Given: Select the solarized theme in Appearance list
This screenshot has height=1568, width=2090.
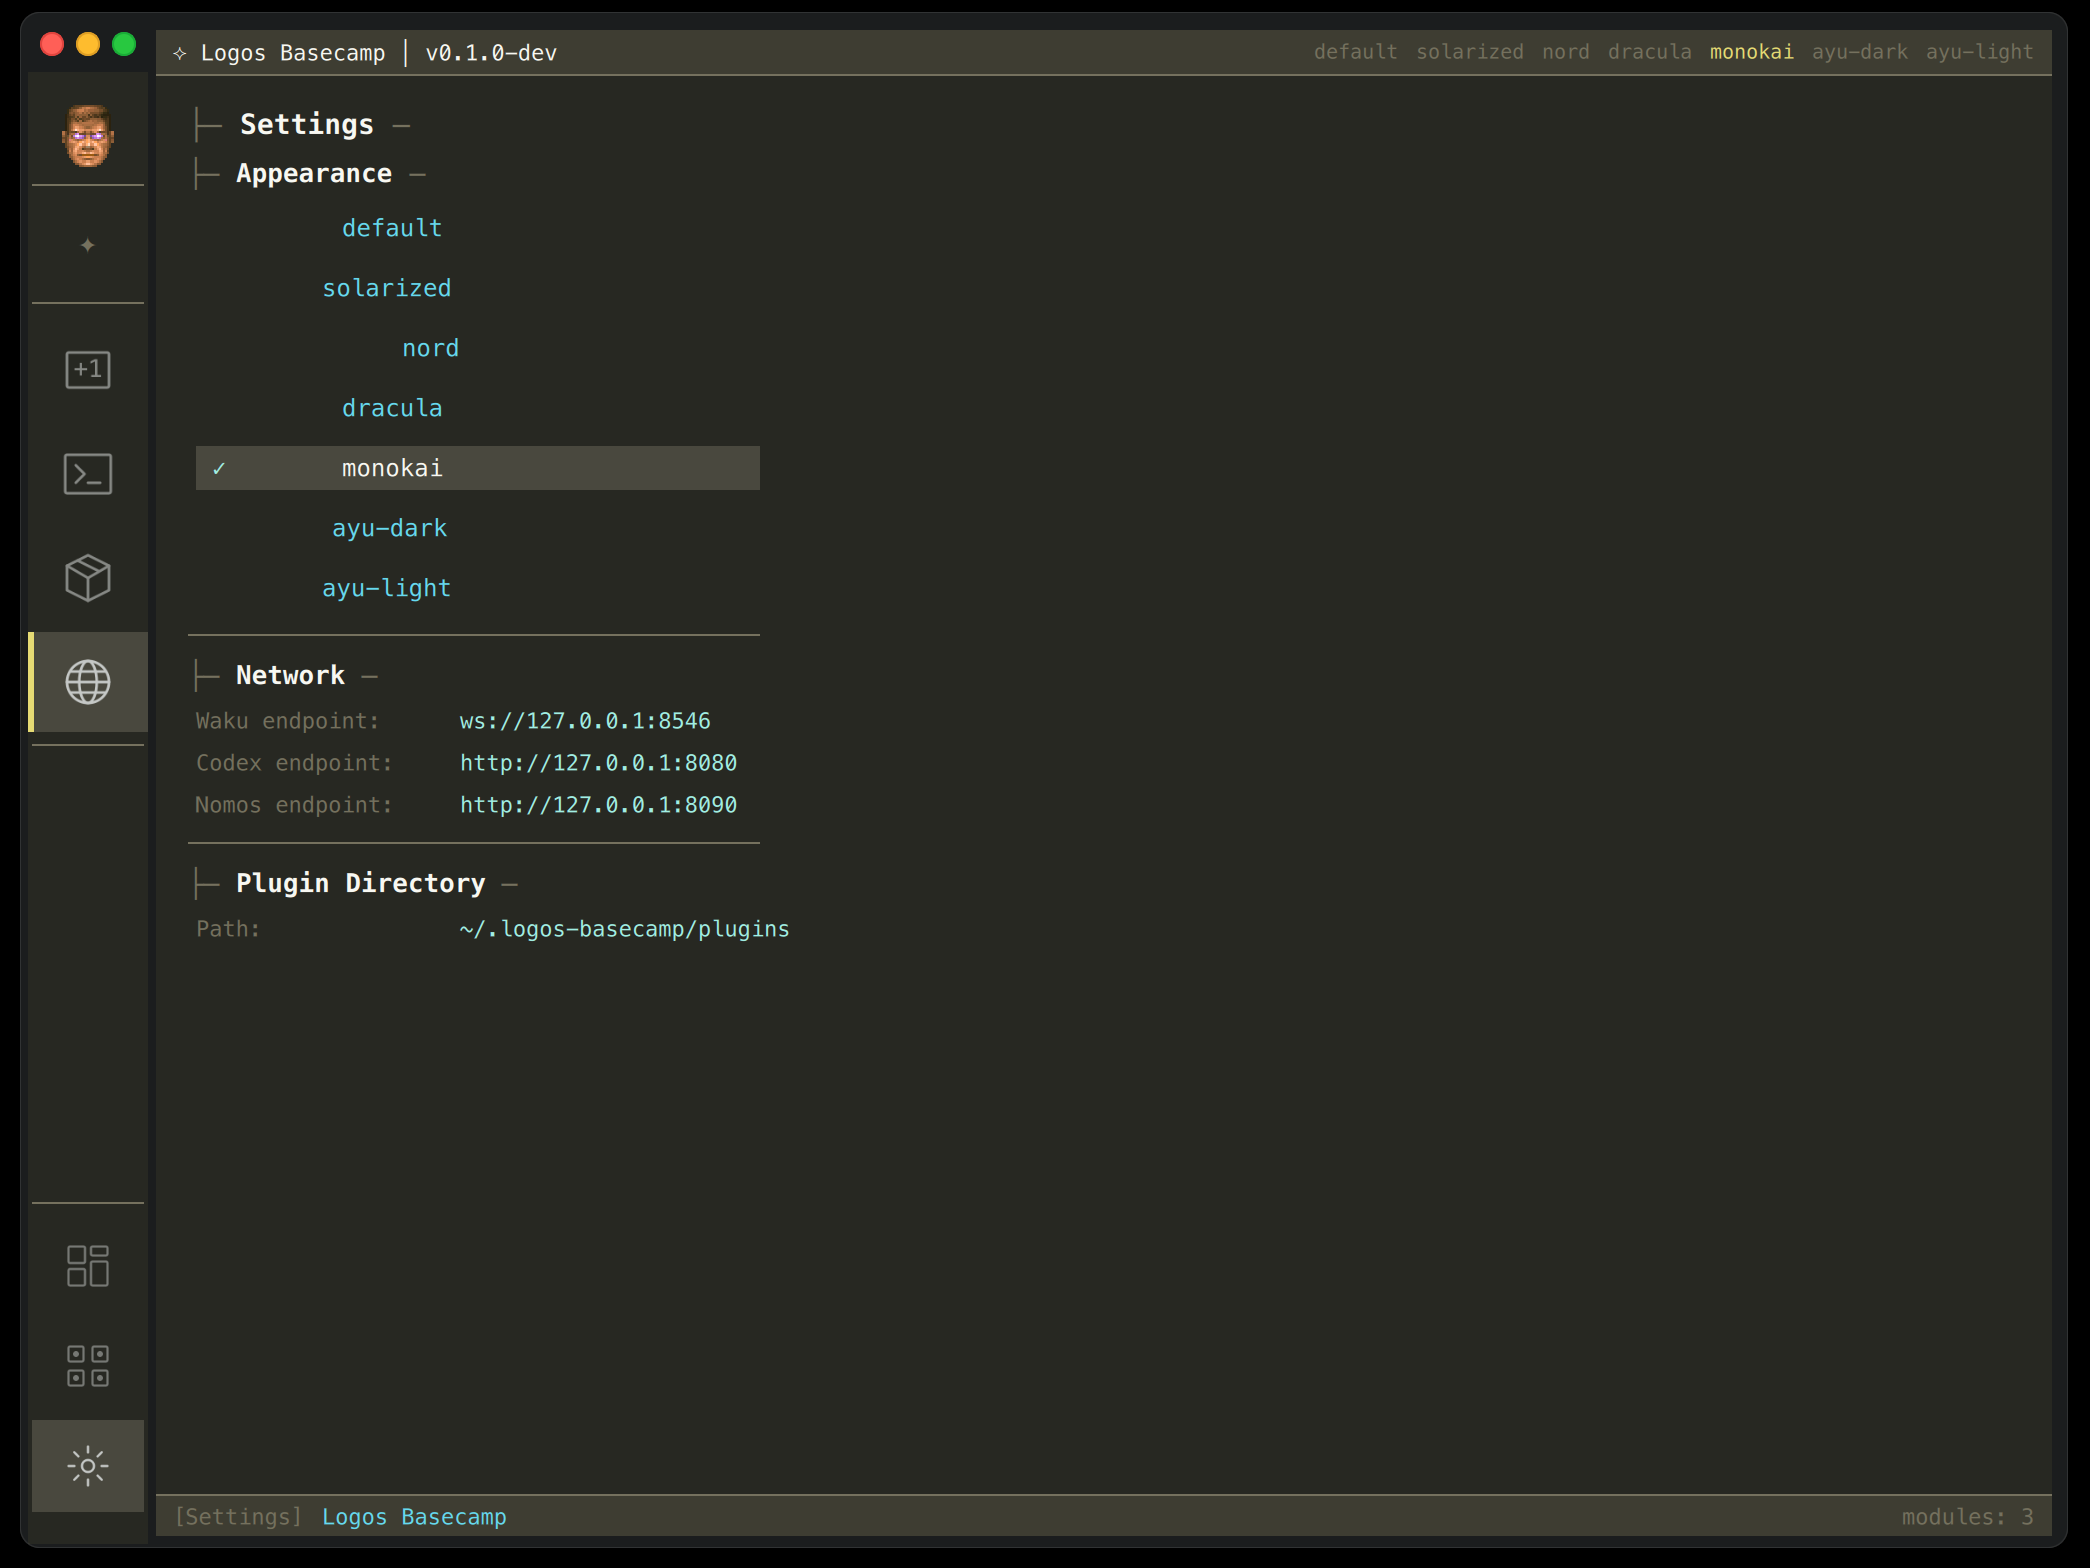Looking at the screenshot, I should (x=386, y=288).
